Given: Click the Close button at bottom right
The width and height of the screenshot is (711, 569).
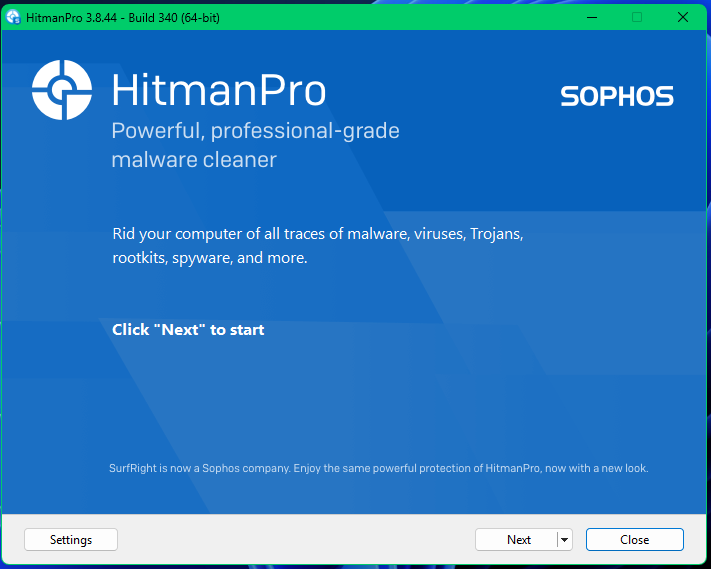Looking at the screenshot, I should [634, 540].
